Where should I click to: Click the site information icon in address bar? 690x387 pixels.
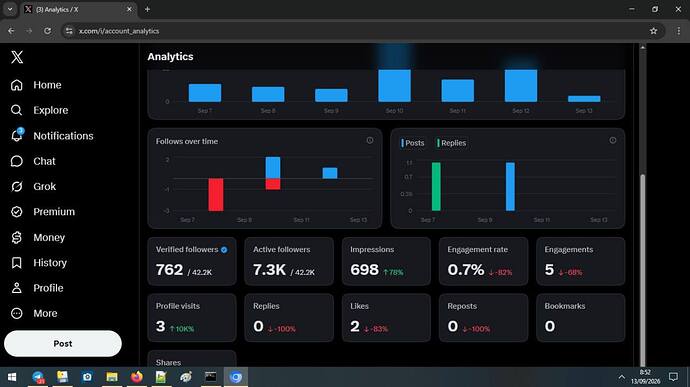point(69,31)
